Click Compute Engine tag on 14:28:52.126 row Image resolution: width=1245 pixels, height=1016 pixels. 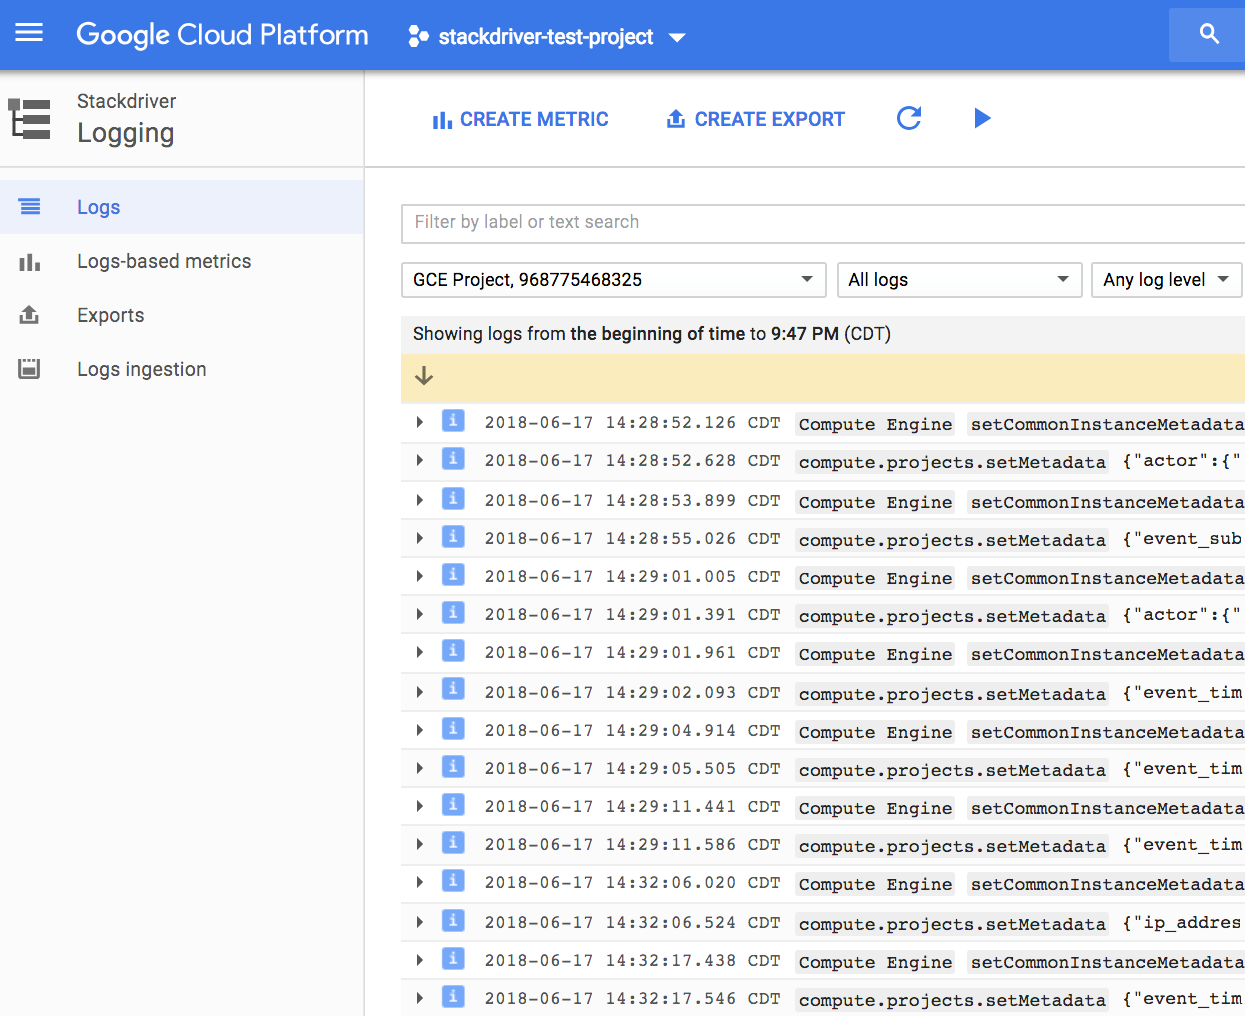click(875, 424)
